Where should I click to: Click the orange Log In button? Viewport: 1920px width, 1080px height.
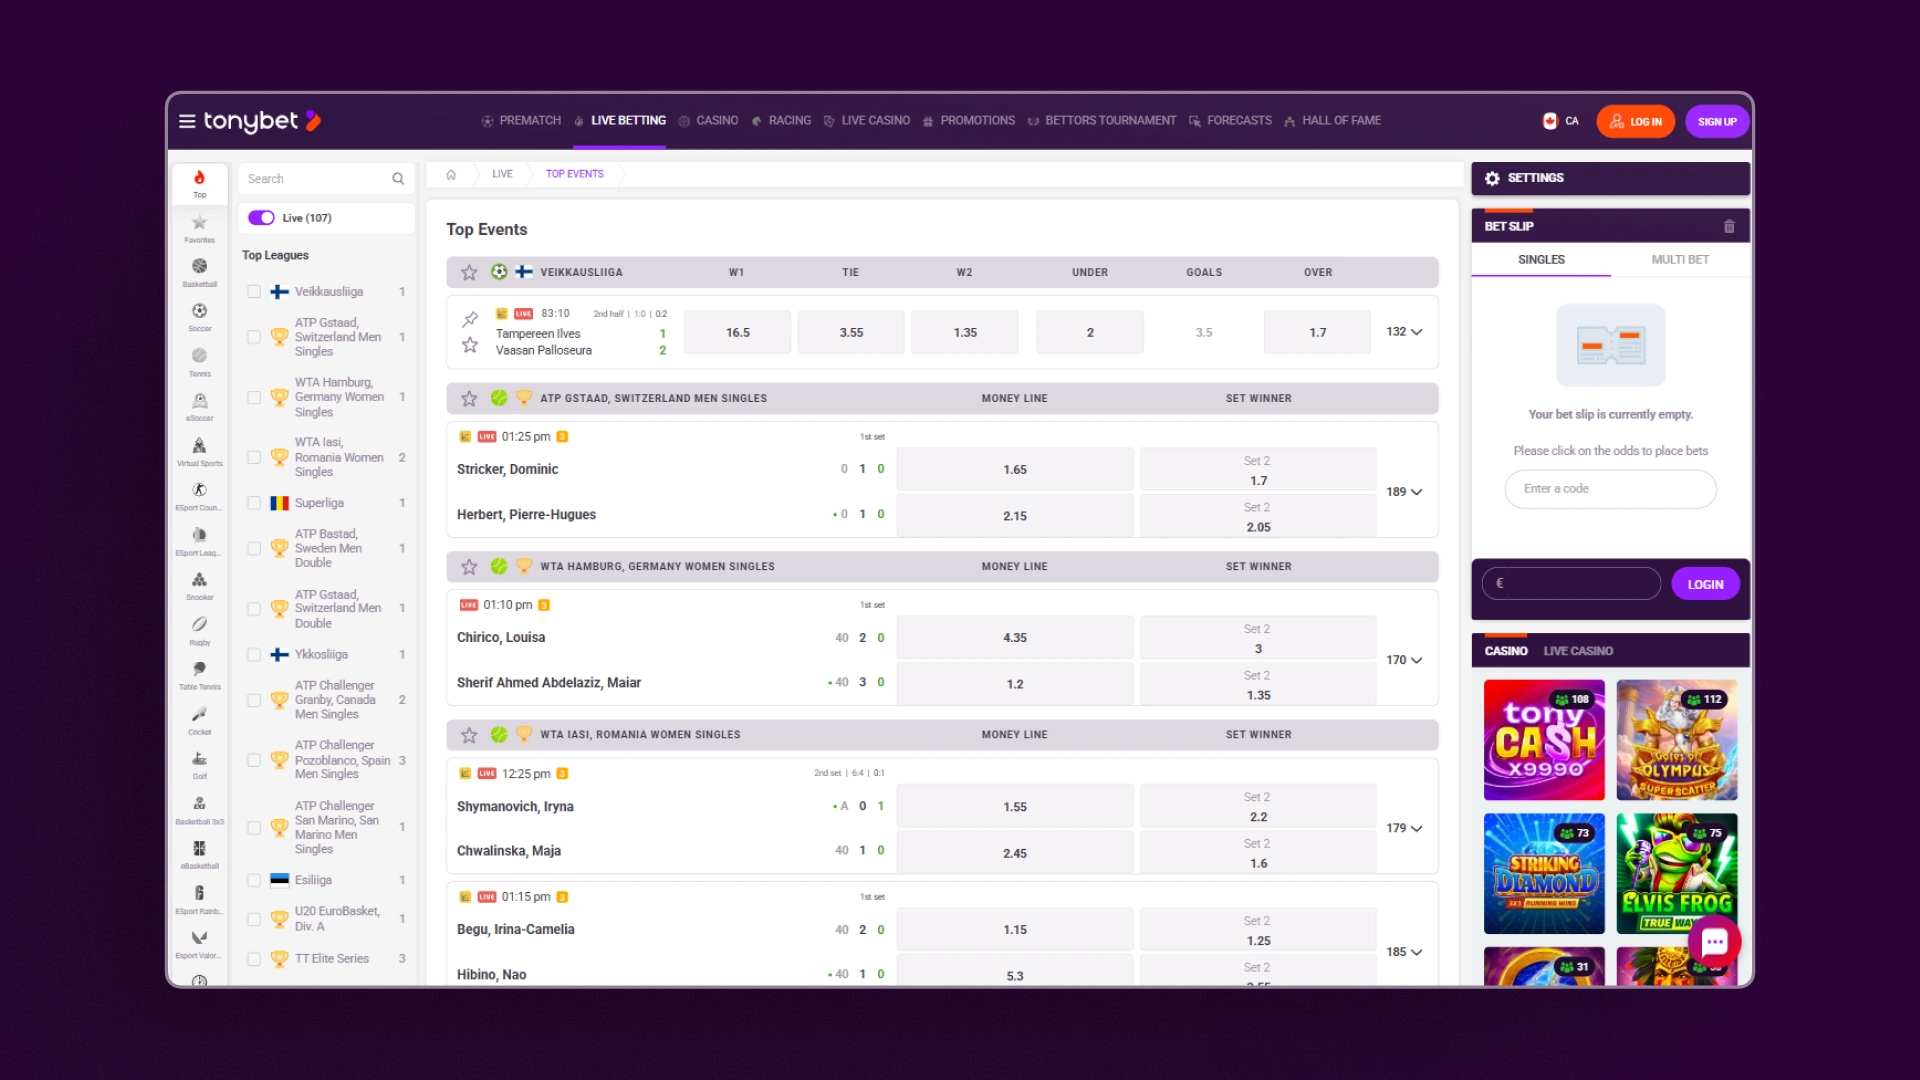[x=1636, y=122]
